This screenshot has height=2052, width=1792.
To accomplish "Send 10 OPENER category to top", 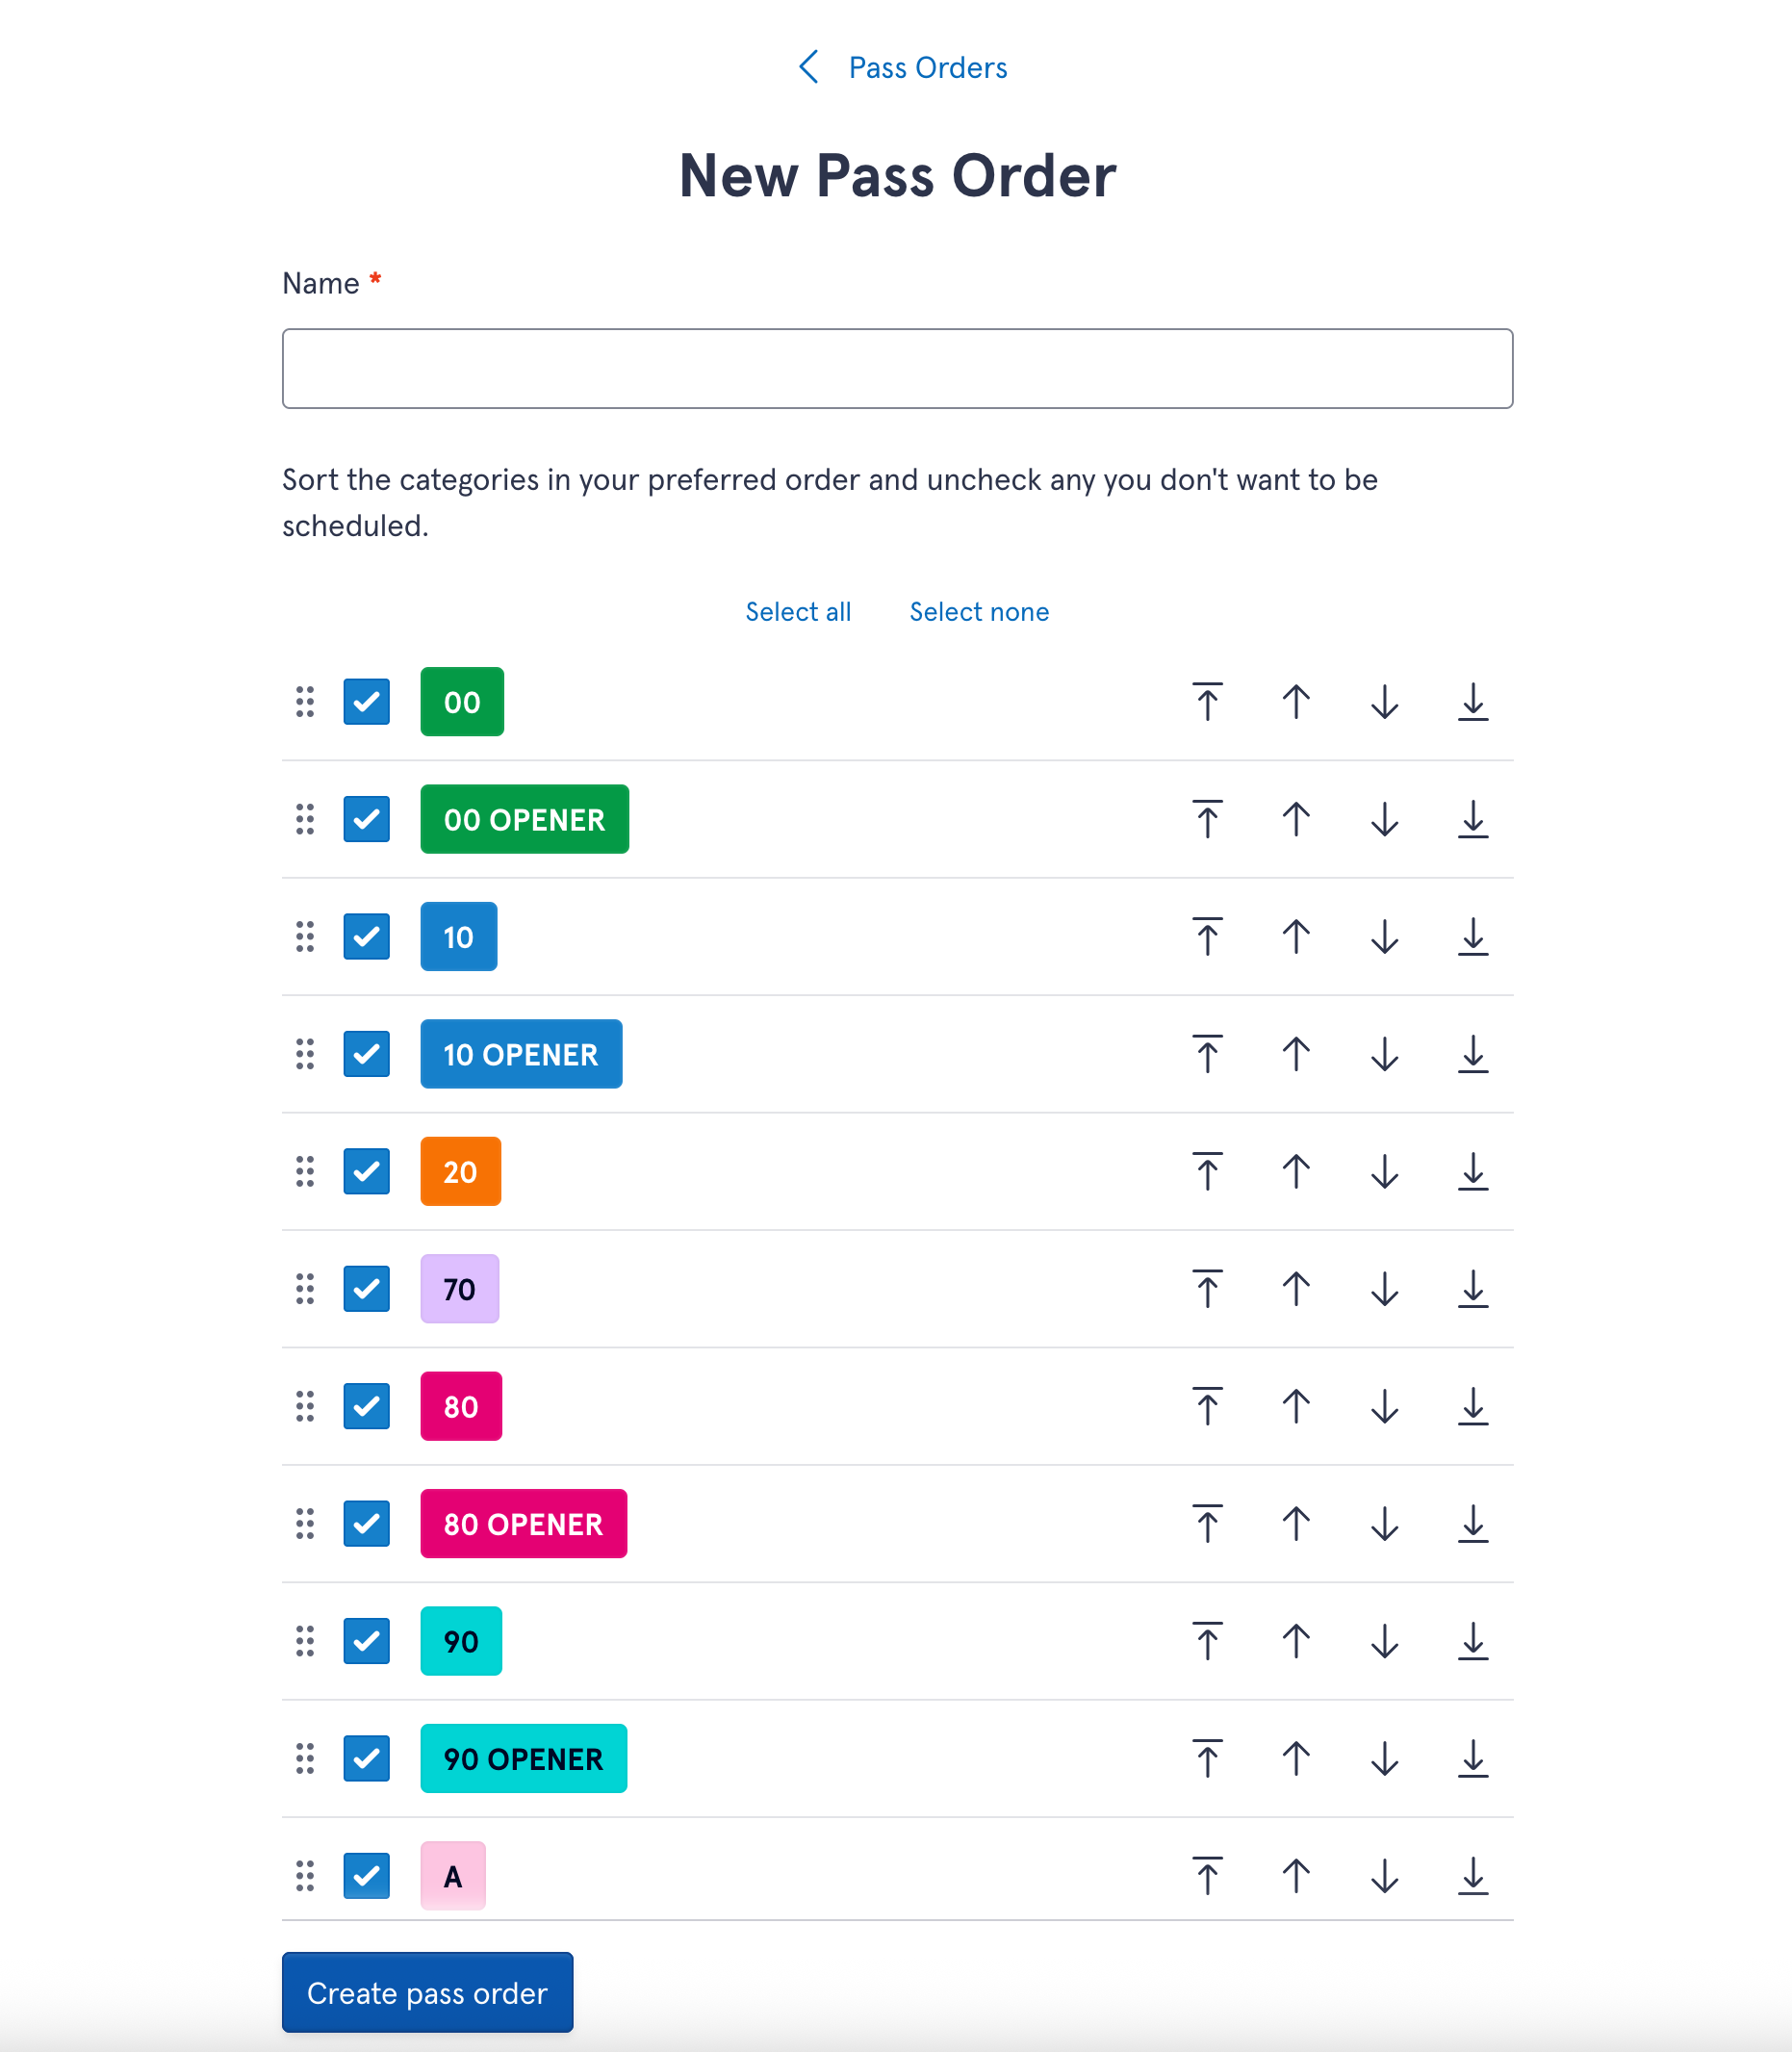I will [x=1207, y=1054].
